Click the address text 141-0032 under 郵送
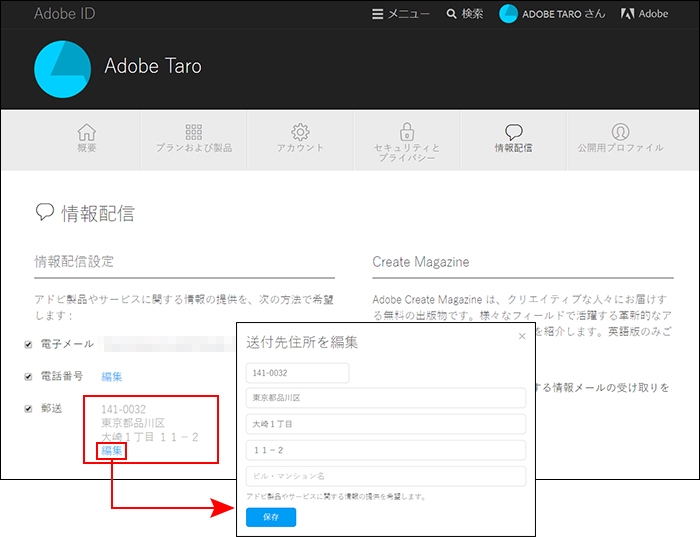Viewport: 700px width, 537px height. 124,409
